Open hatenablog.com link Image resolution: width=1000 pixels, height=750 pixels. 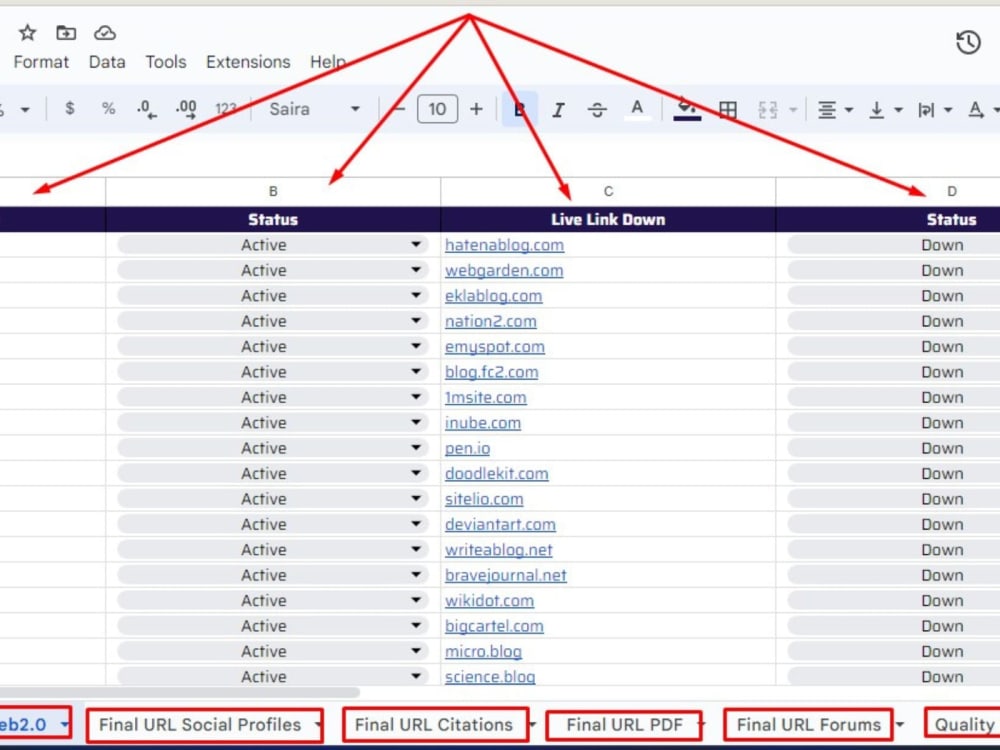(x=504, y=245)
